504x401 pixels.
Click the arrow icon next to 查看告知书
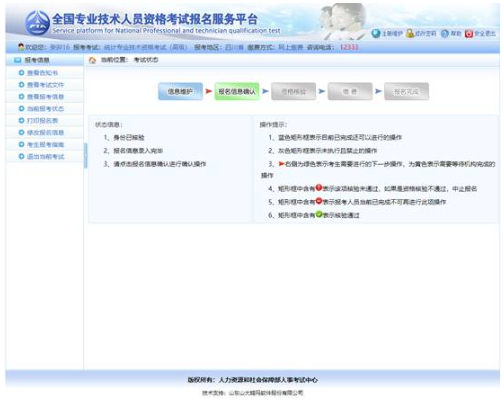(x=21, y=73)
